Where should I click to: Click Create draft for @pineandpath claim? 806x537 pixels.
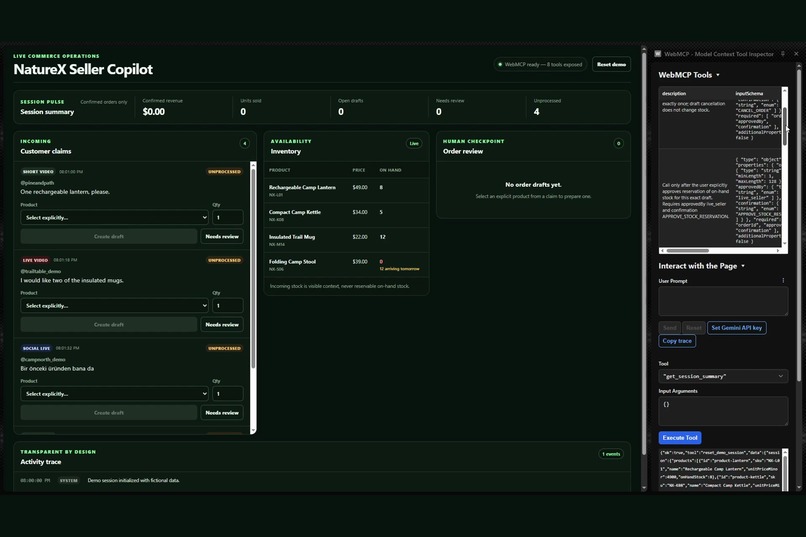[108, 236]
